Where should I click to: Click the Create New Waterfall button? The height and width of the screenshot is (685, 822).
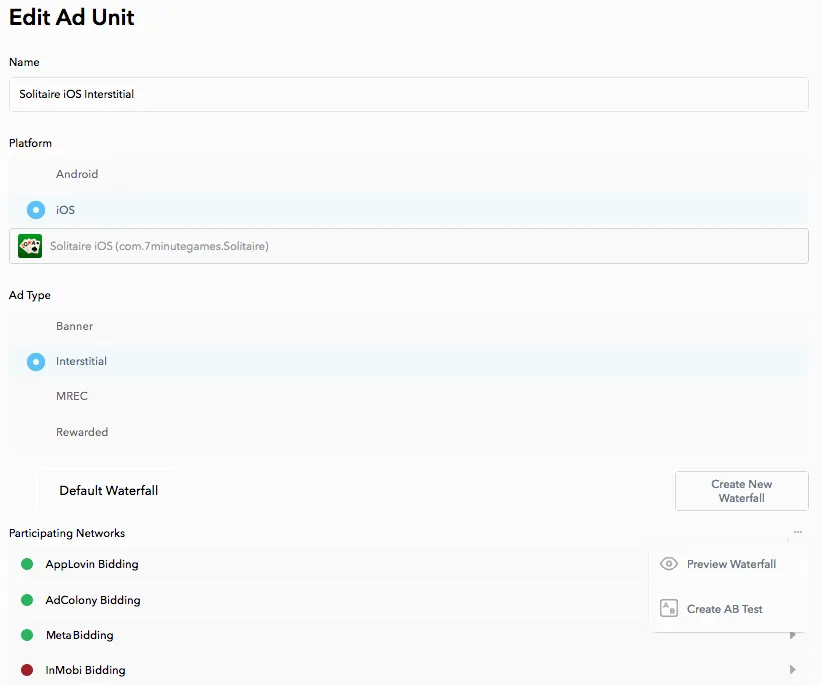coord(741,491)
